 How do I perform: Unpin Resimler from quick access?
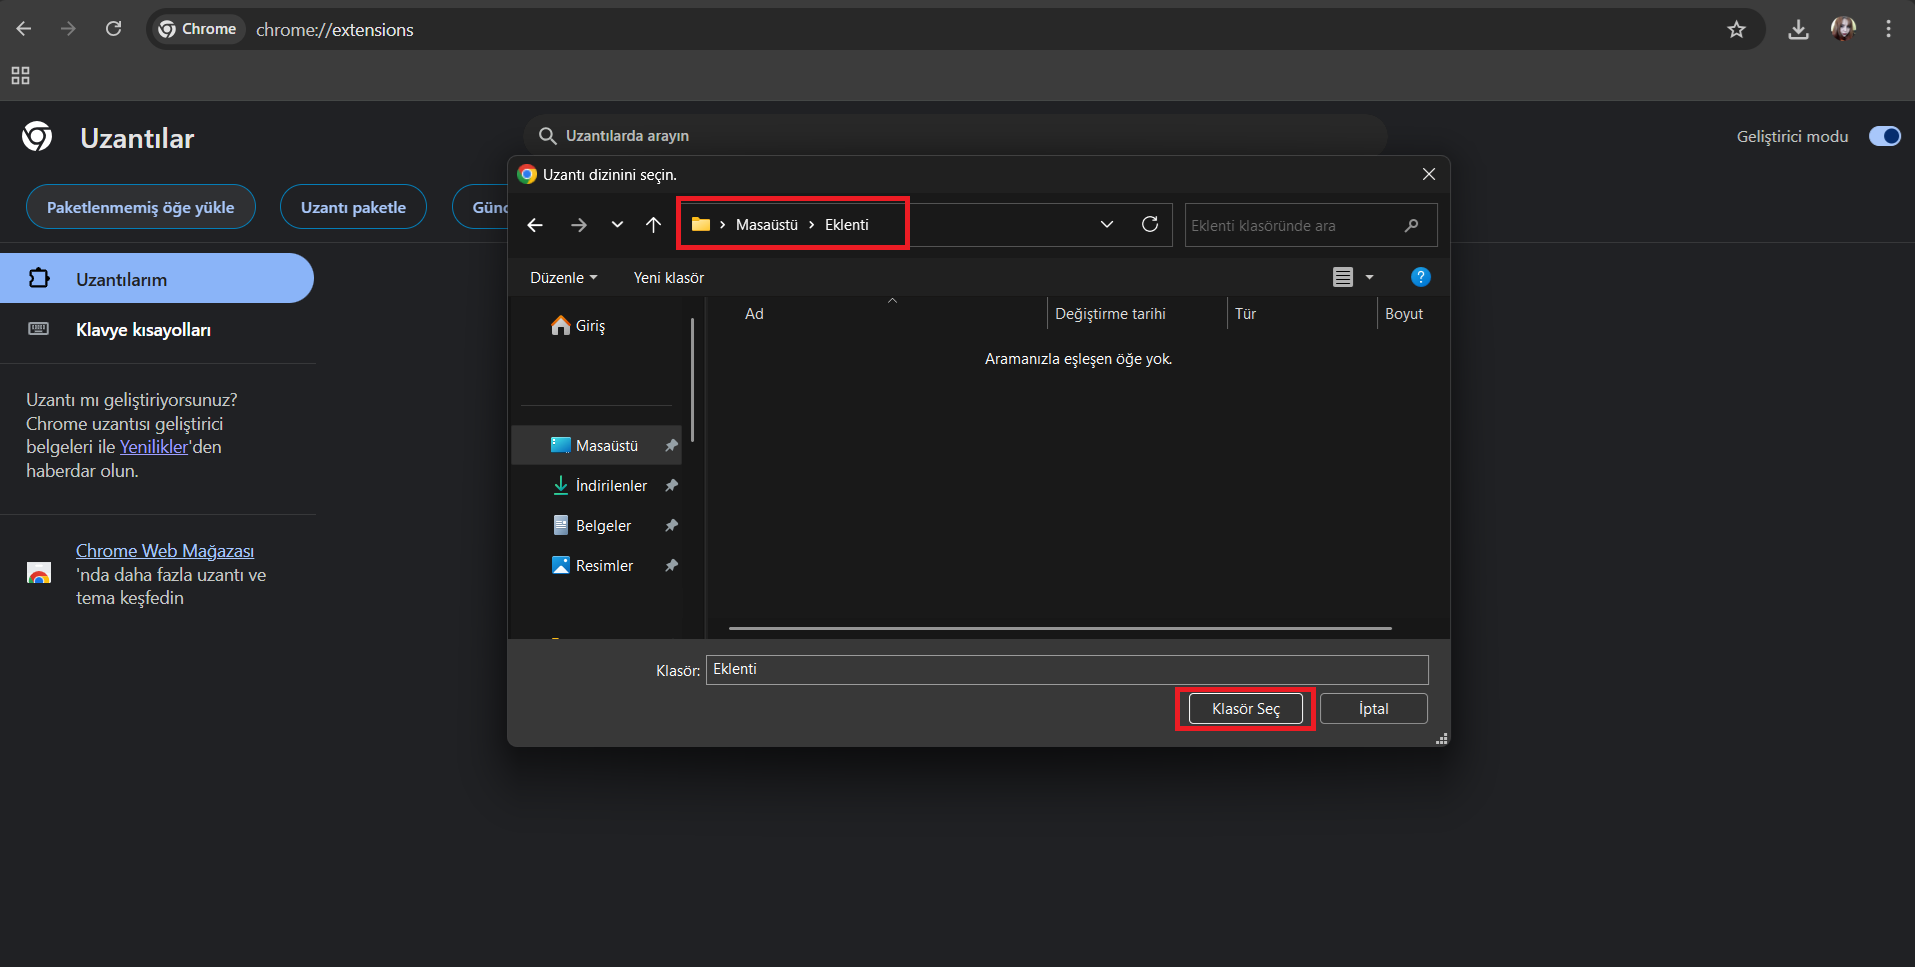point(671,565)
